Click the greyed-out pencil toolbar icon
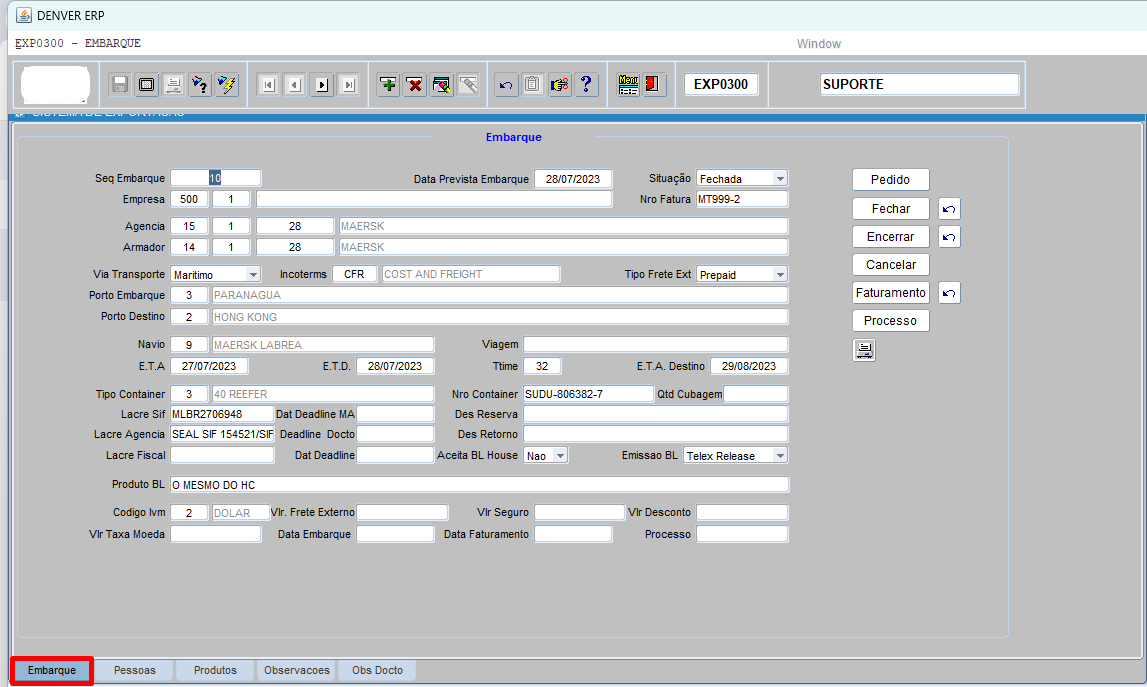The width and height of the screenshot is (1147, 687). pyautogui.click(x=469, y=85)
